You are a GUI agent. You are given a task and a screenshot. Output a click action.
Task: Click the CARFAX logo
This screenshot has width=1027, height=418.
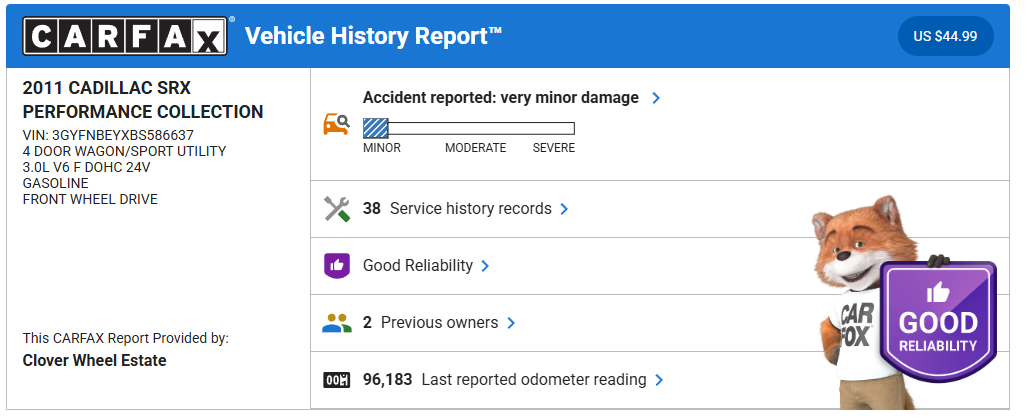(125, 37)
